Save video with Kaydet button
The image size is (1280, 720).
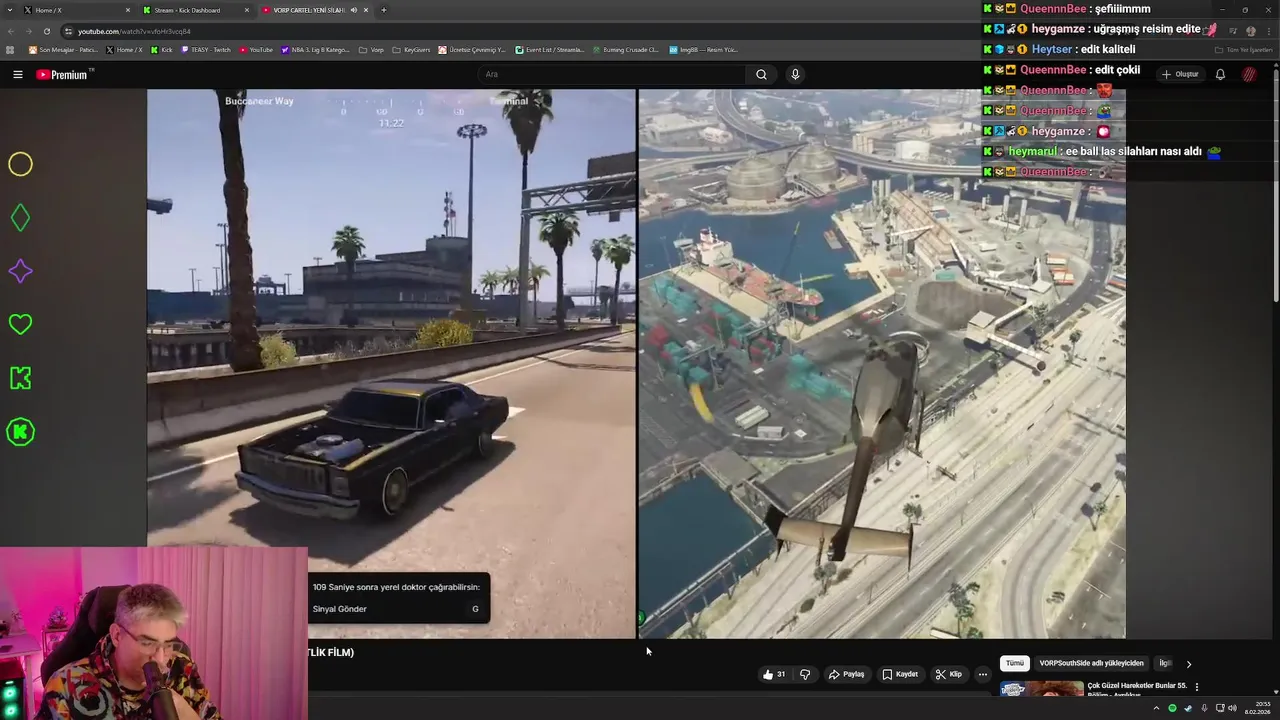[x=900, y=674]
